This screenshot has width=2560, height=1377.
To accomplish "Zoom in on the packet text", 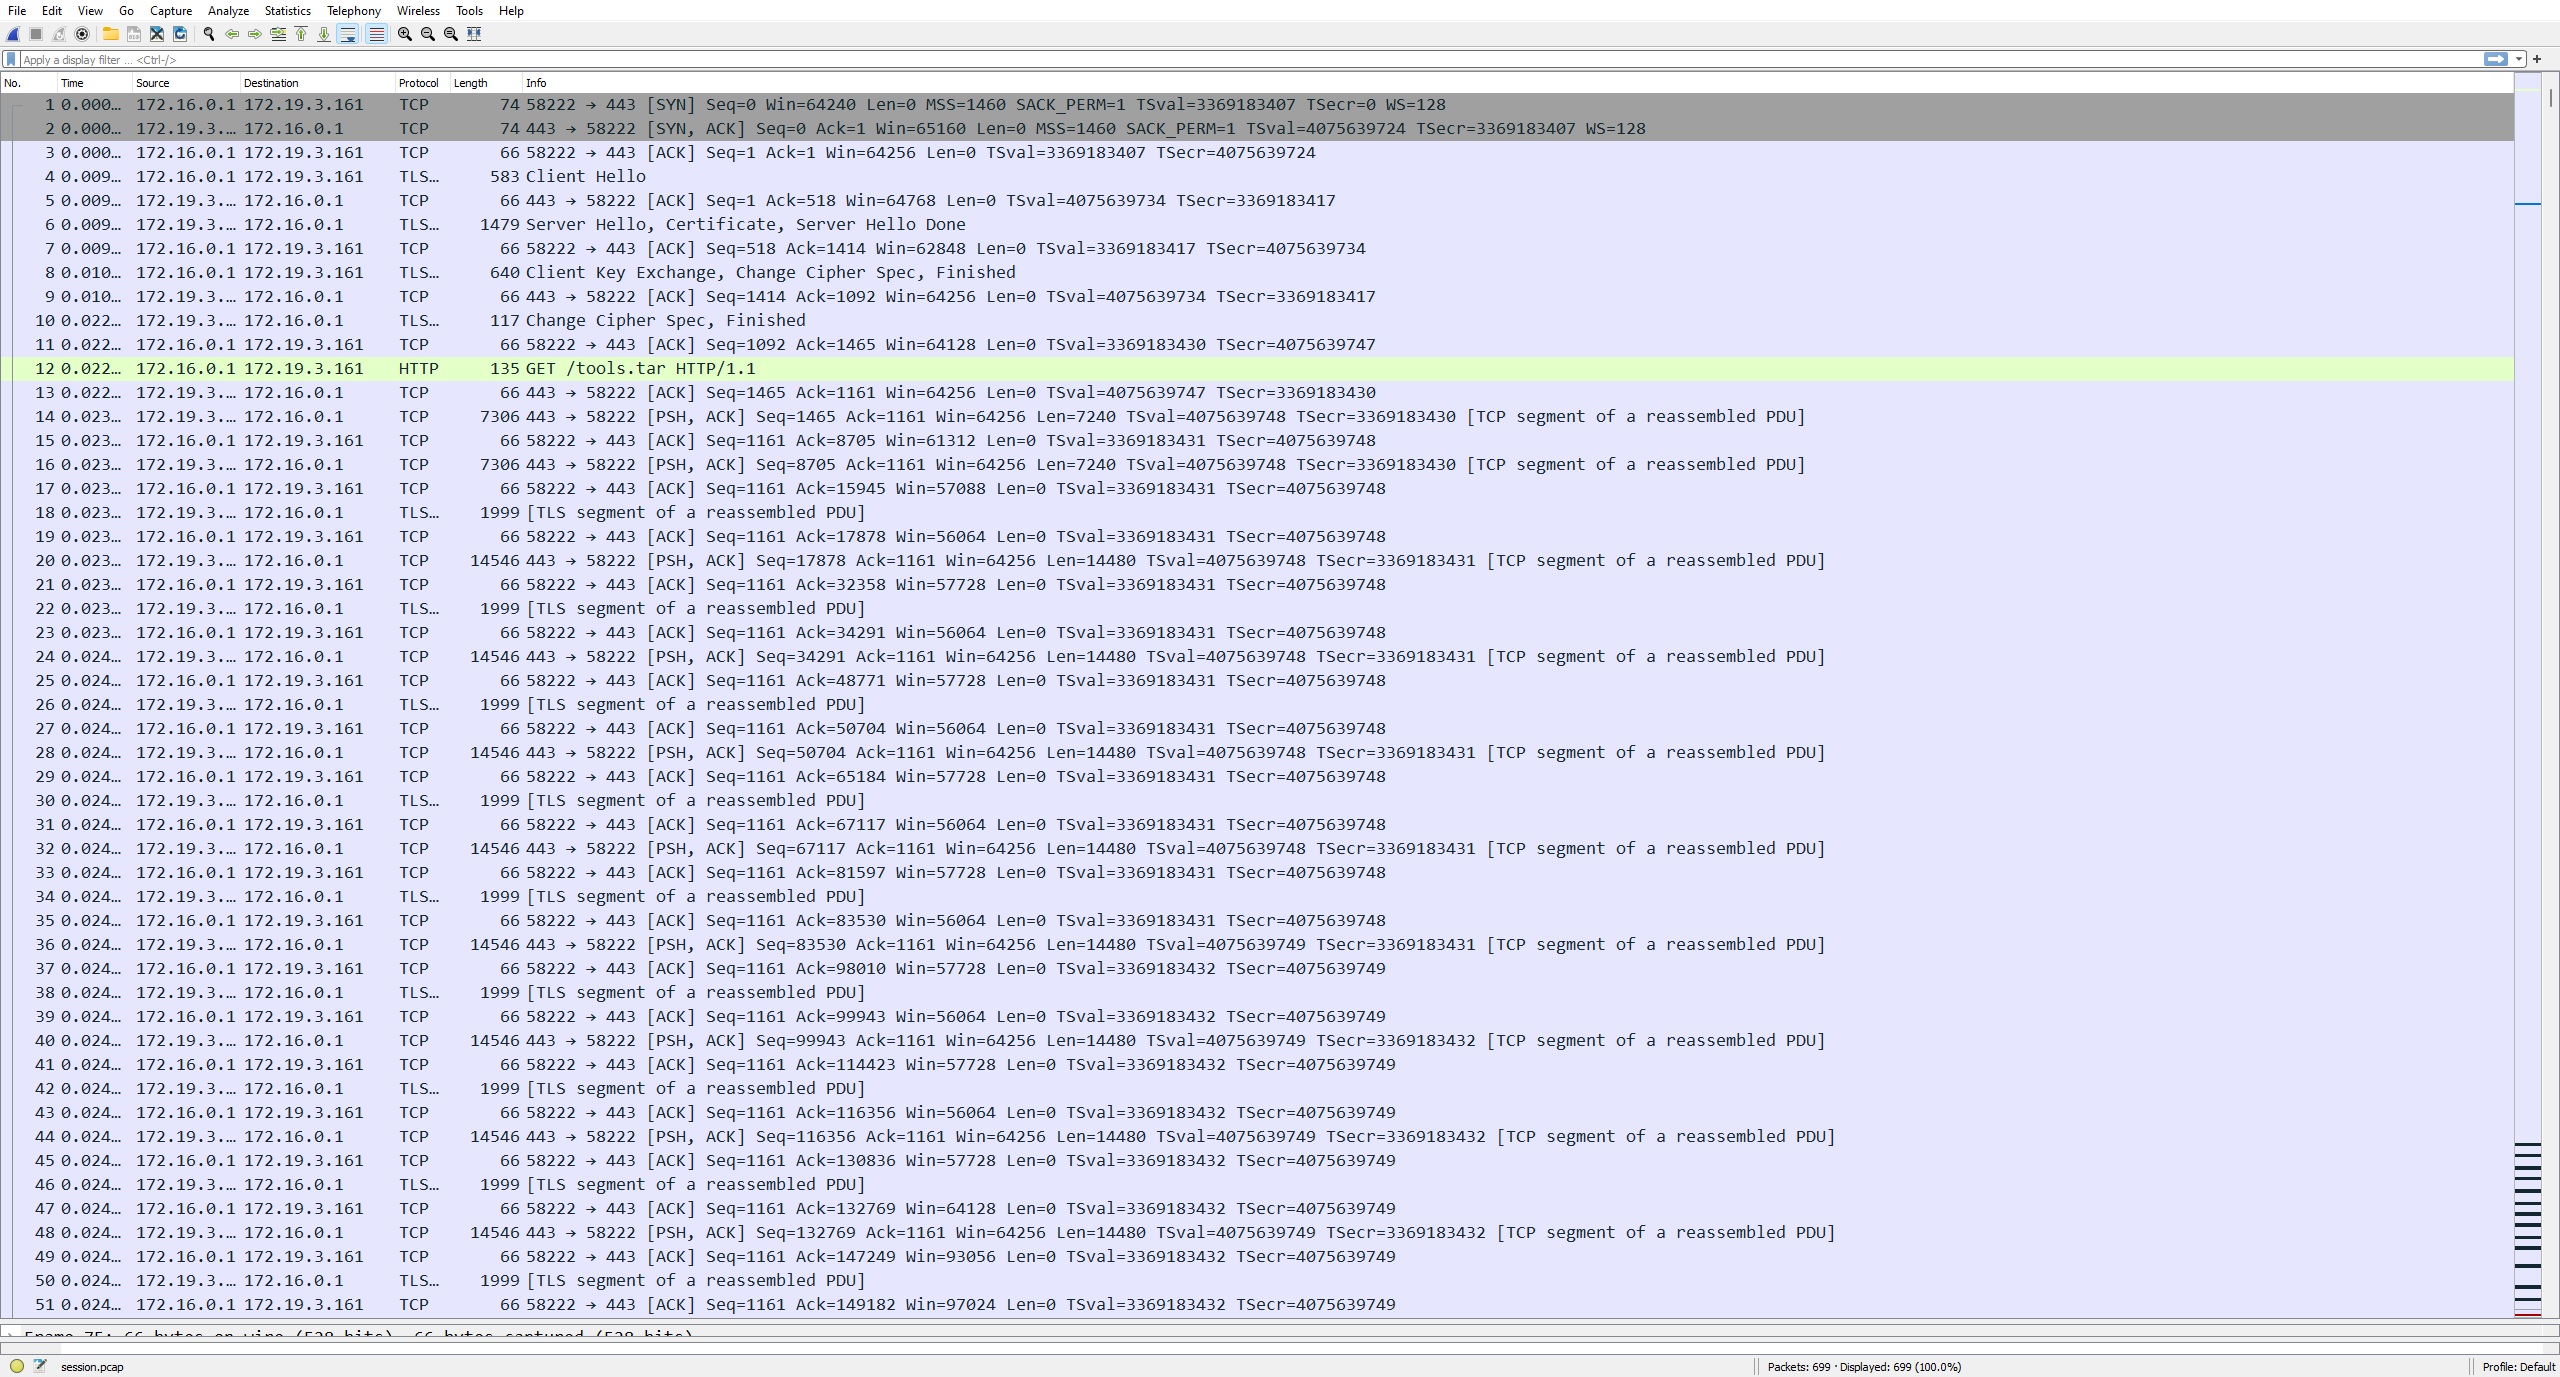I will point(404,34).
